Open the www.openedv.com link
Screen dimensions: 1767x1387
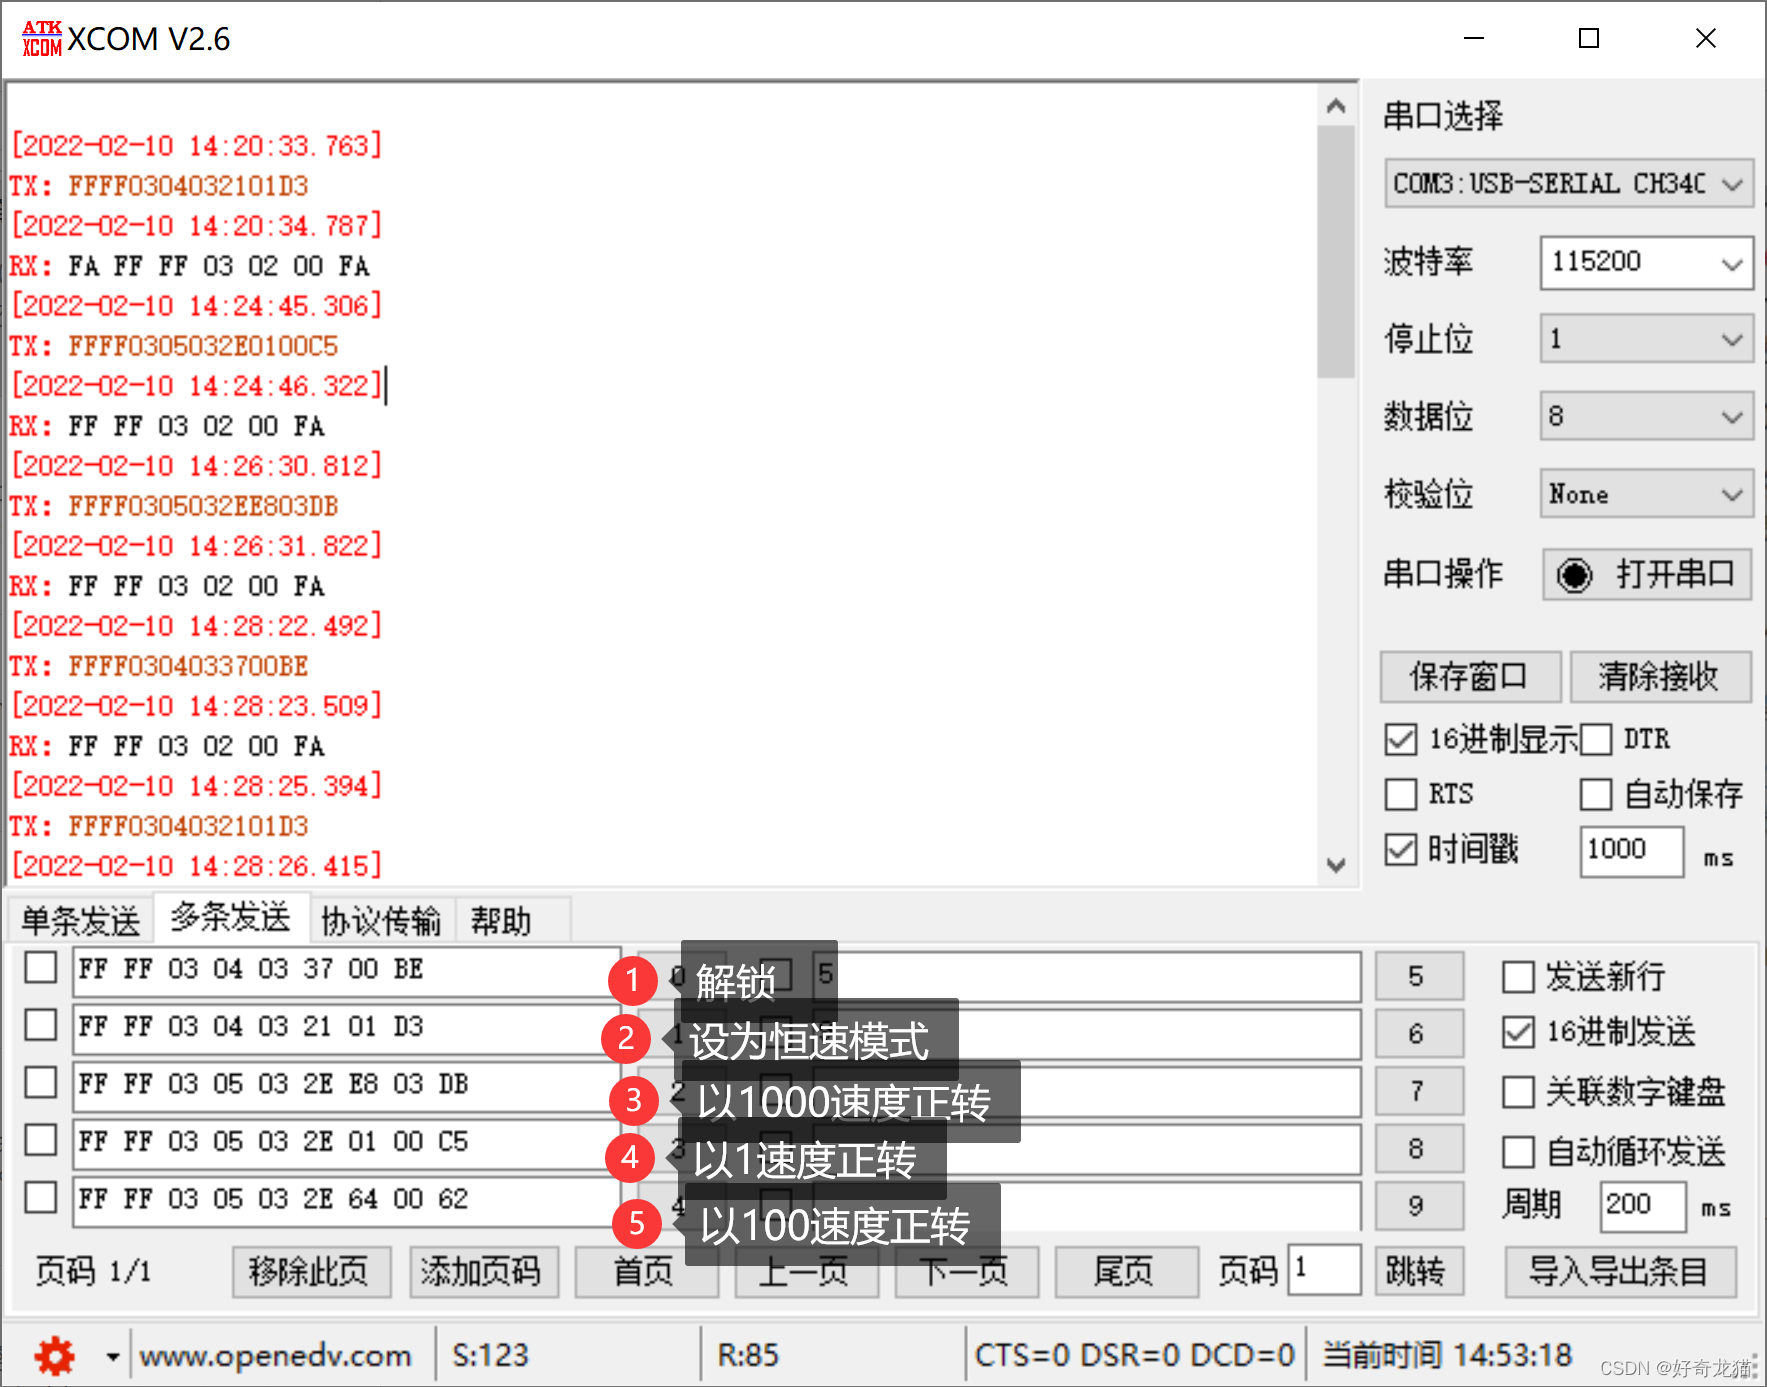point(276,1356)
